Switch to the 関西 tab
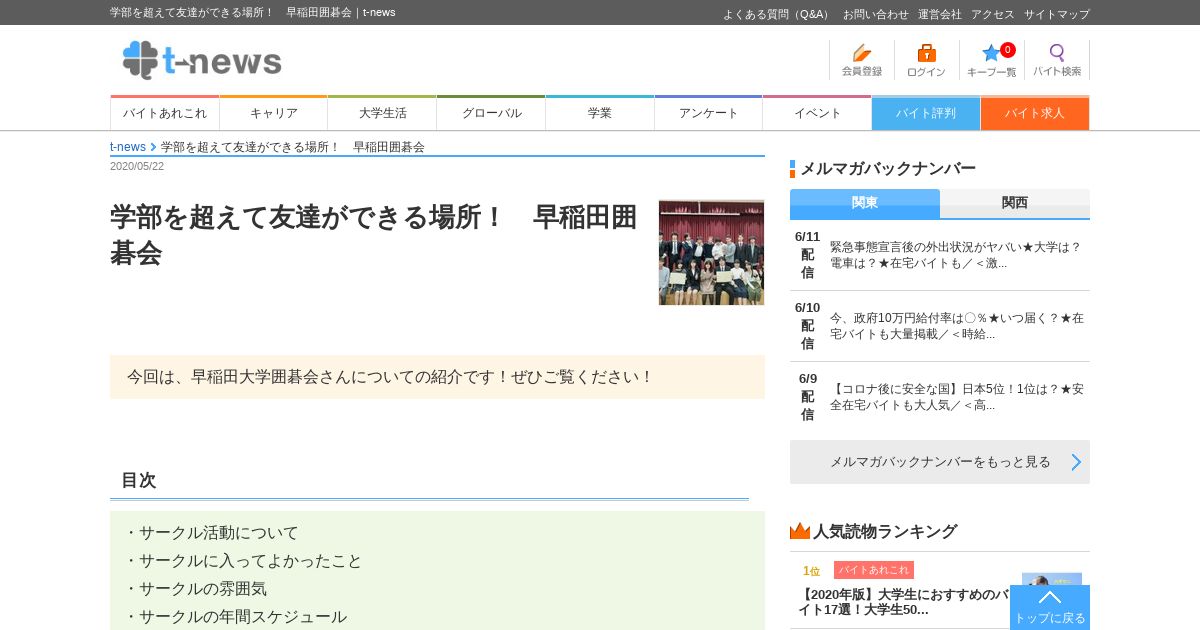 pyautogui.click(x=1015, y=203)
